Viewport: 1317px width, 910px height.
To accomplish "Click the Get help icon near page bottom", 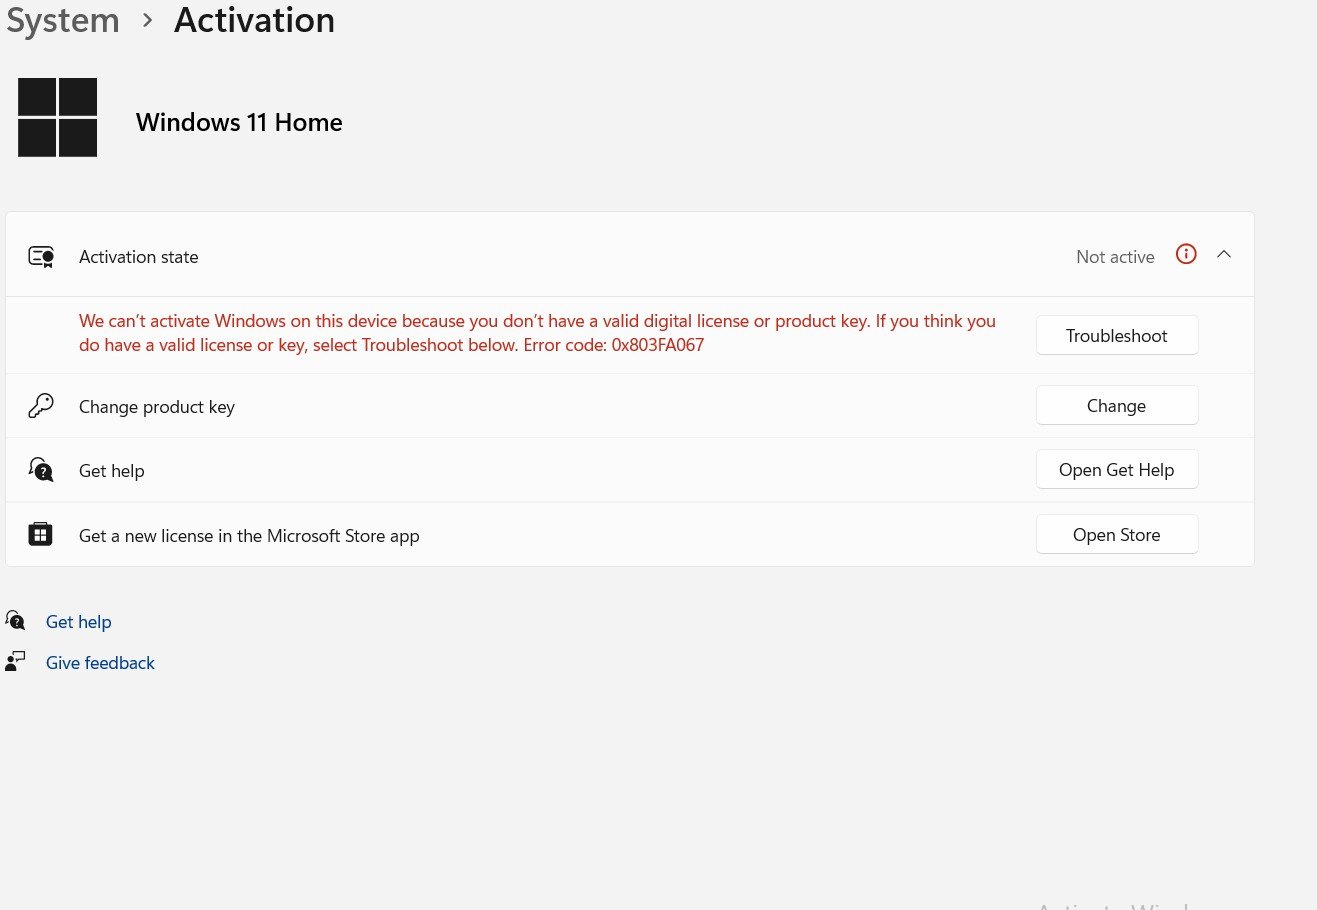I will coord(16,620).
